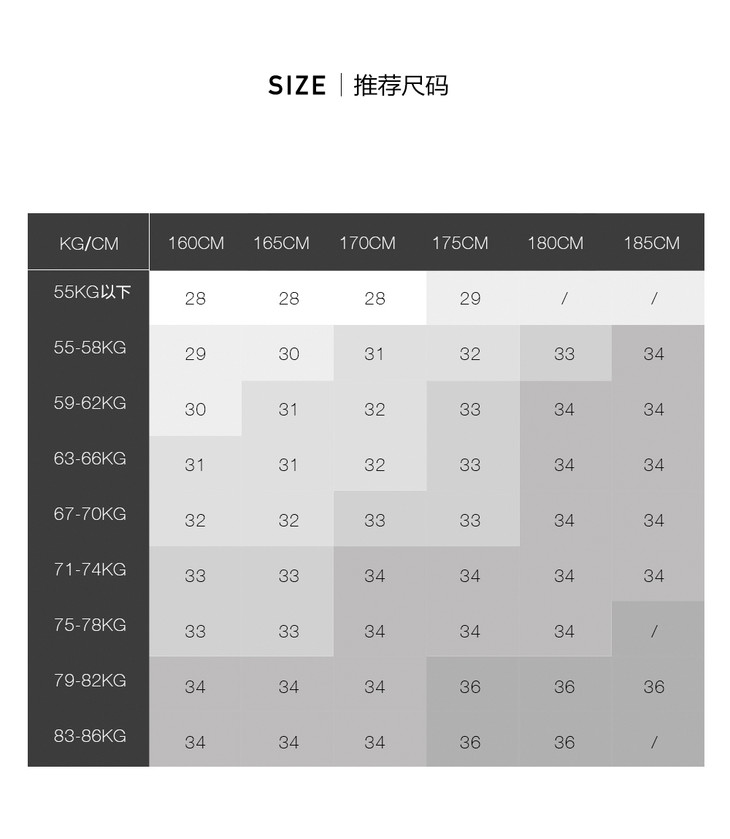The width and height of the screenshot is (730, 839).
Task: Click the 63-66KG row label
Action: pos(90,459)
